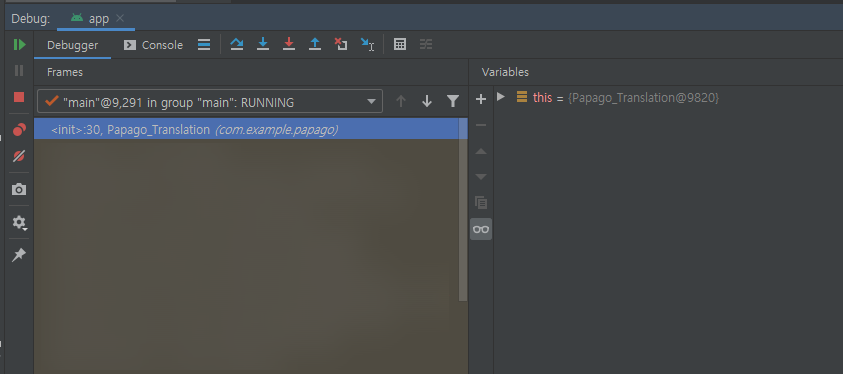843x374 pixels.
Task: Select the previous frame with the up arrow
Action: (x=401, y=101)
